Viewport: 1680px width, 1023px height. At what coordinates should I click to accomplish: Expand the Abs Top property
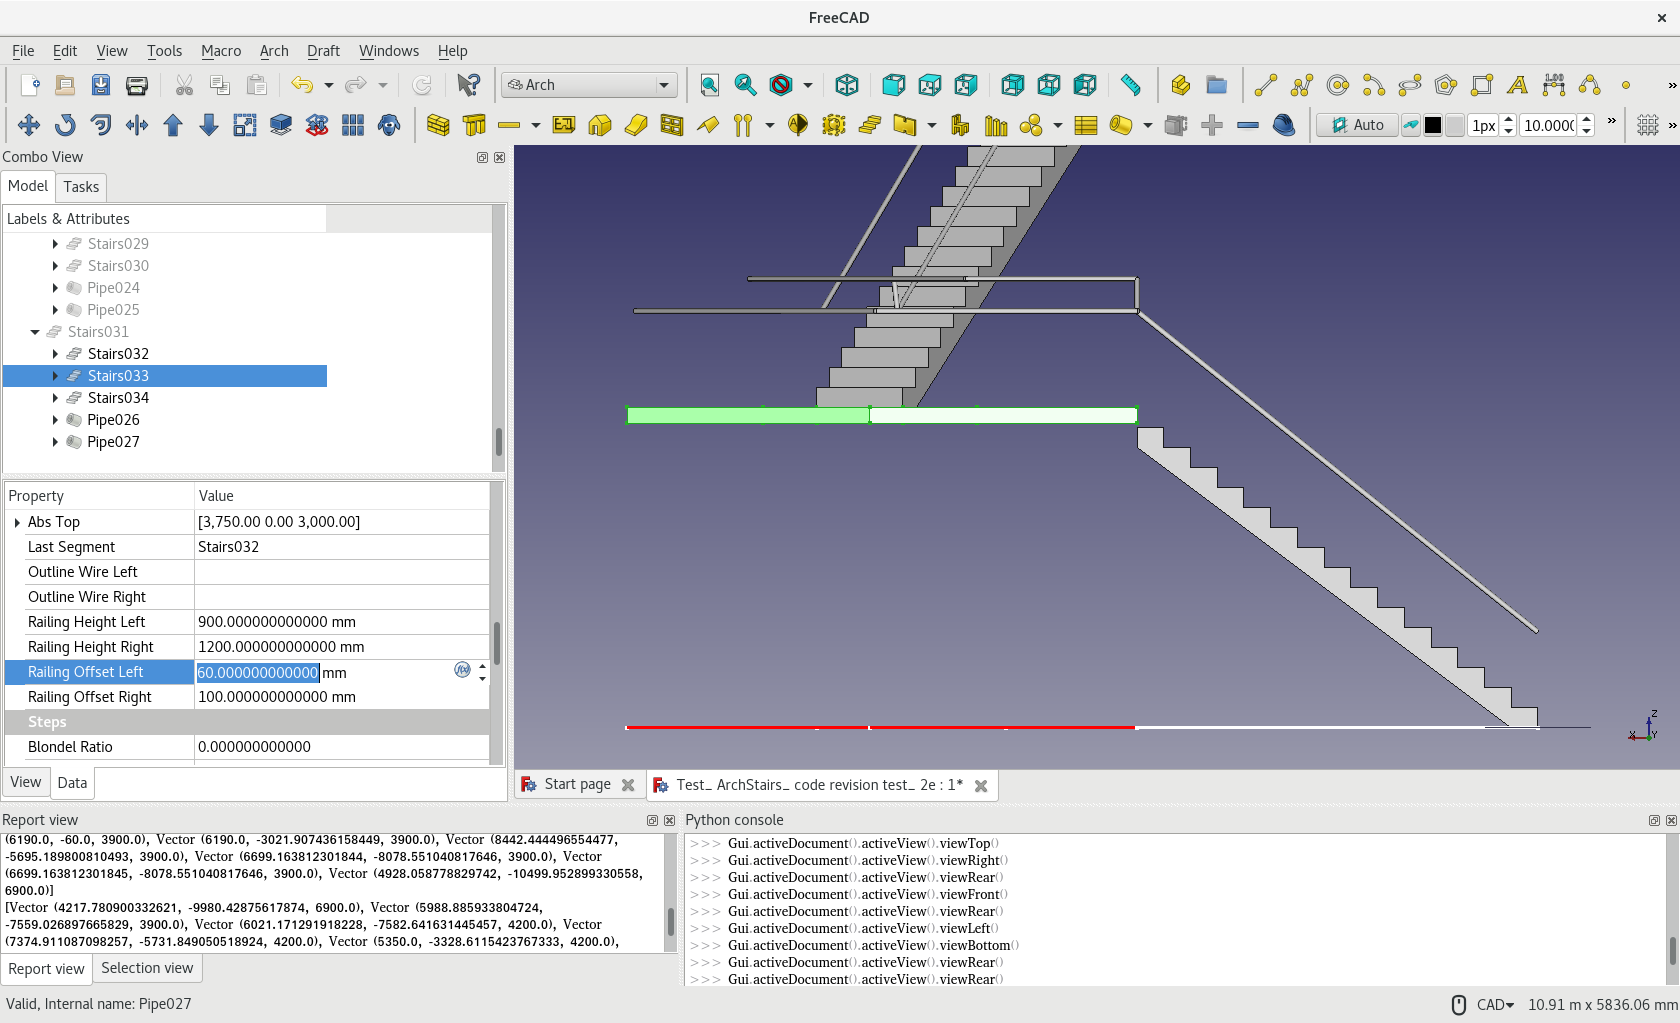(17, 522)
